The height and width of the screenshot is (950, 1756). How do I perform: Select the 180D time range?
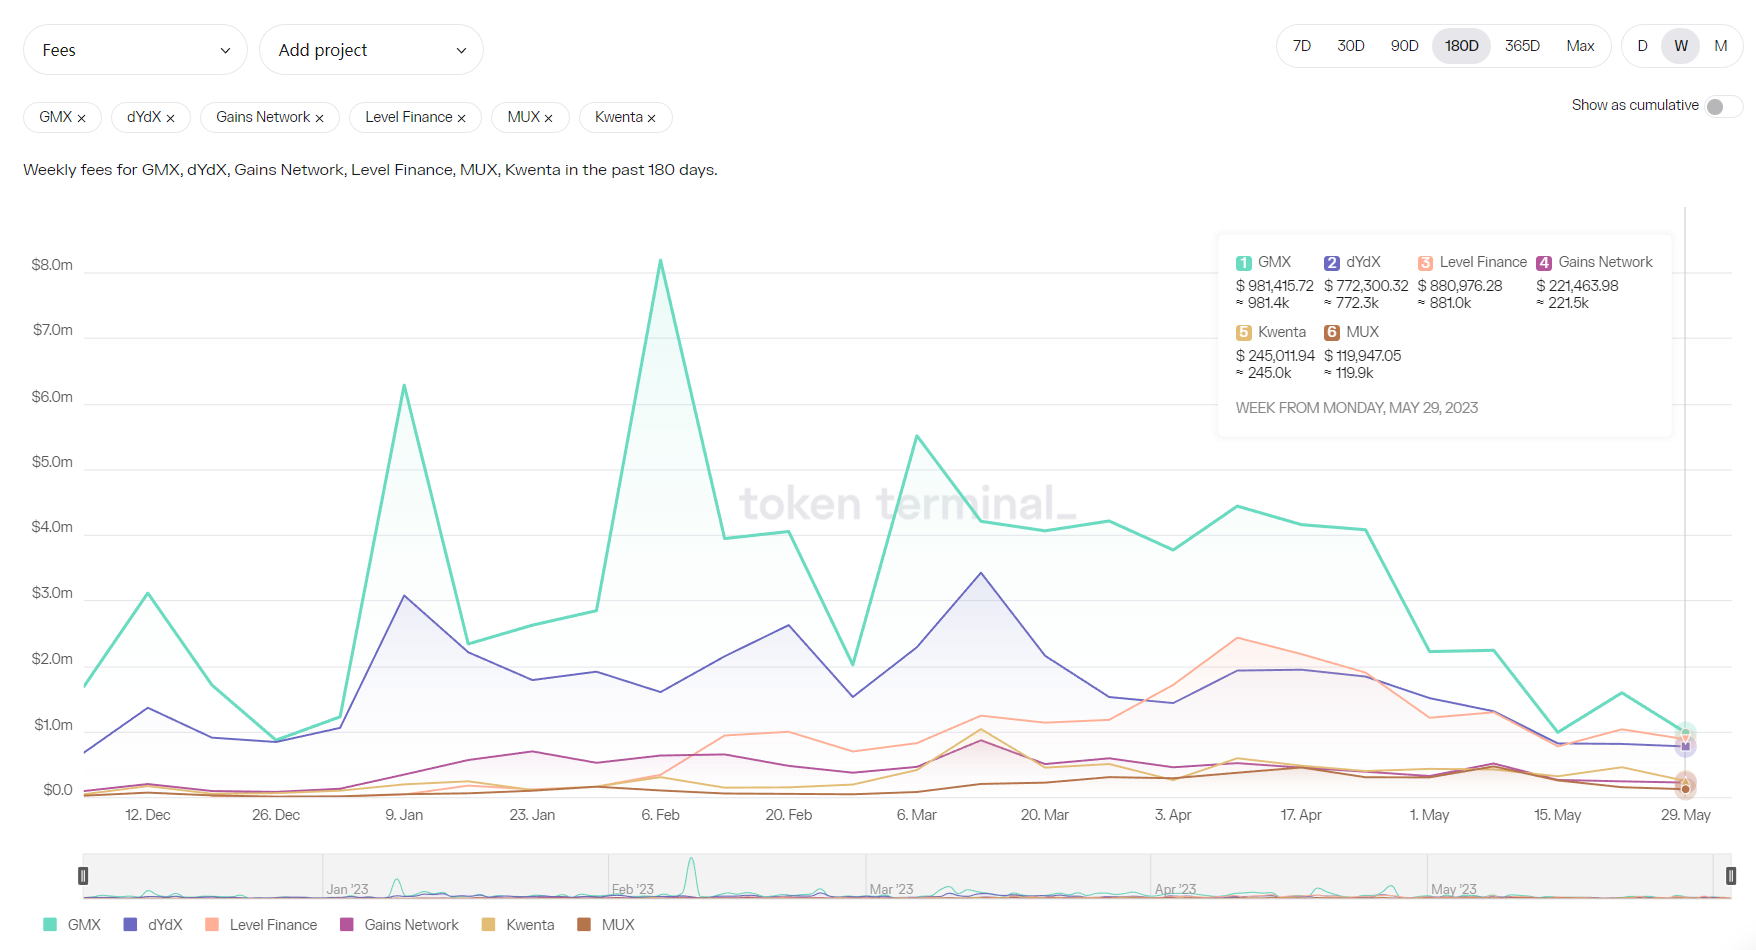[1461, 46]
